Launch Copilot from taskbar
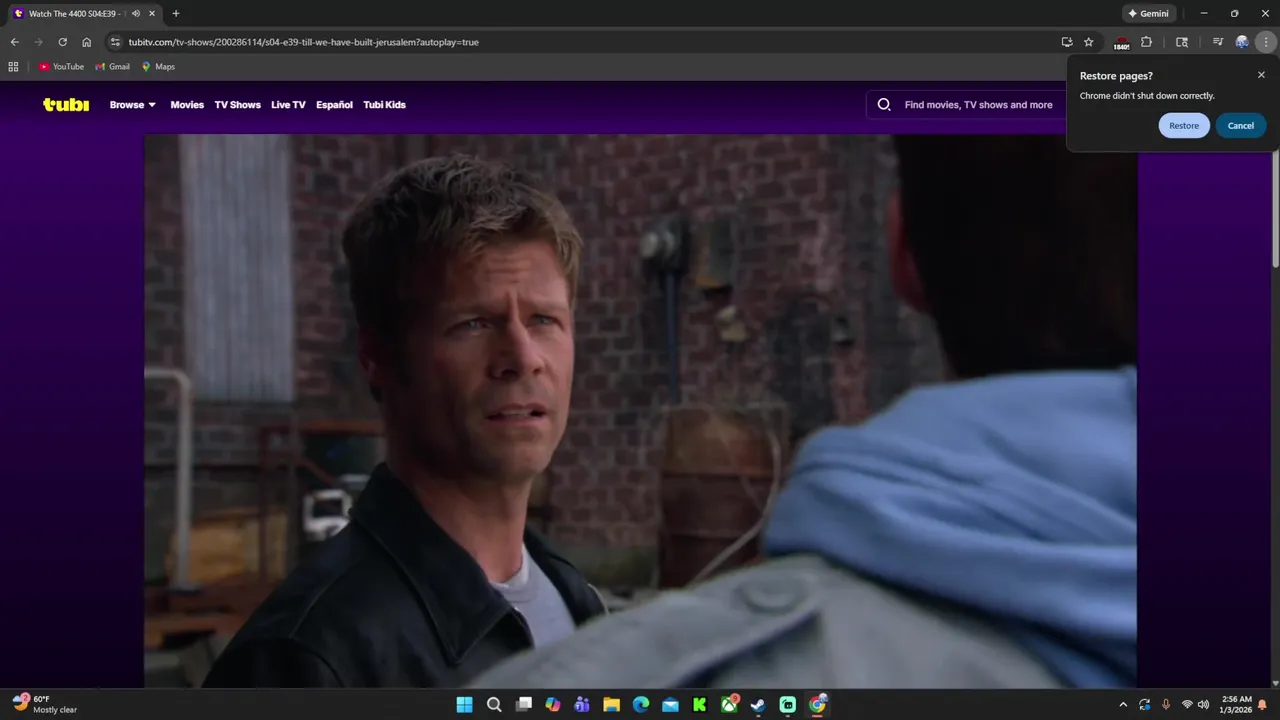Image resolution: width=1280 pixels, height=720 pixels. point(553,705)
